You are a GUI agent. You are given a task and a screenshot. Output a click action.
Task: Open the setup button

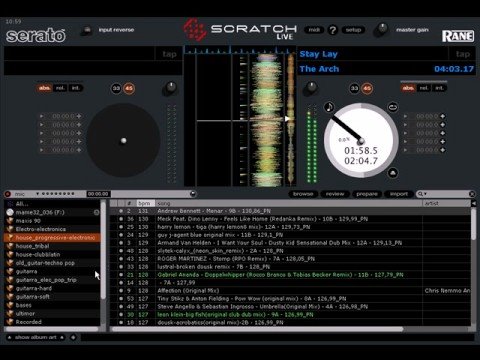353,30
